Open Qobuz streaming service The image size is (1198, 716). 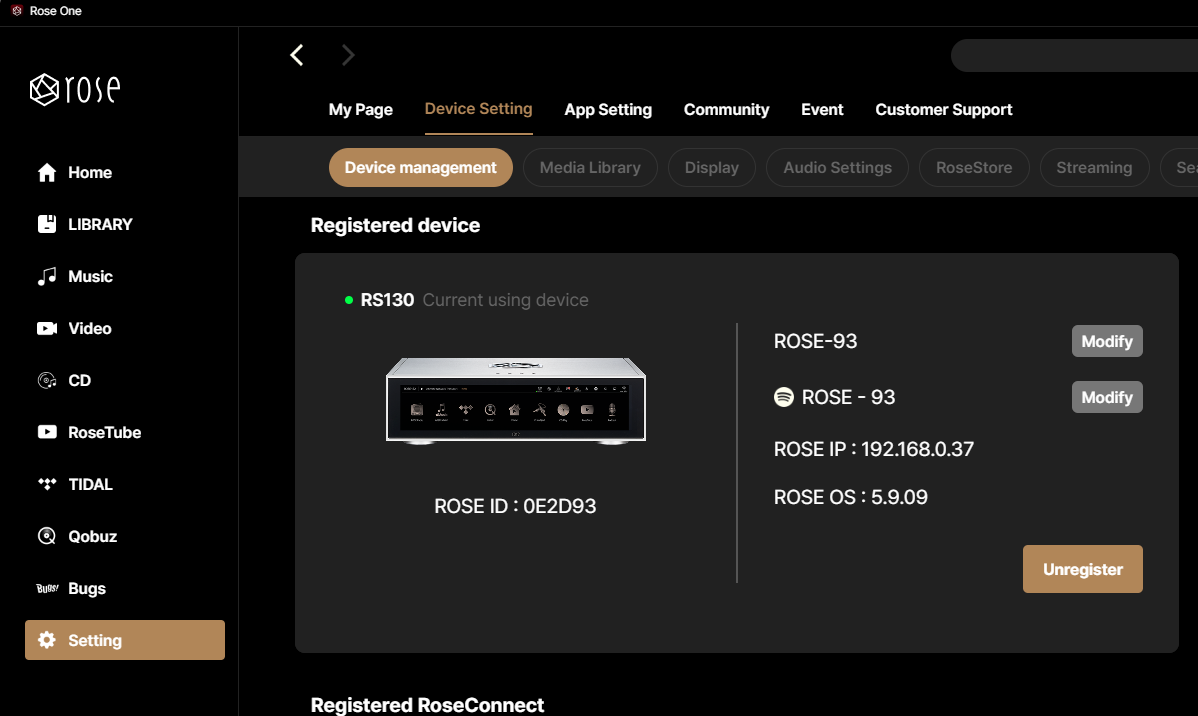[92, 537]
